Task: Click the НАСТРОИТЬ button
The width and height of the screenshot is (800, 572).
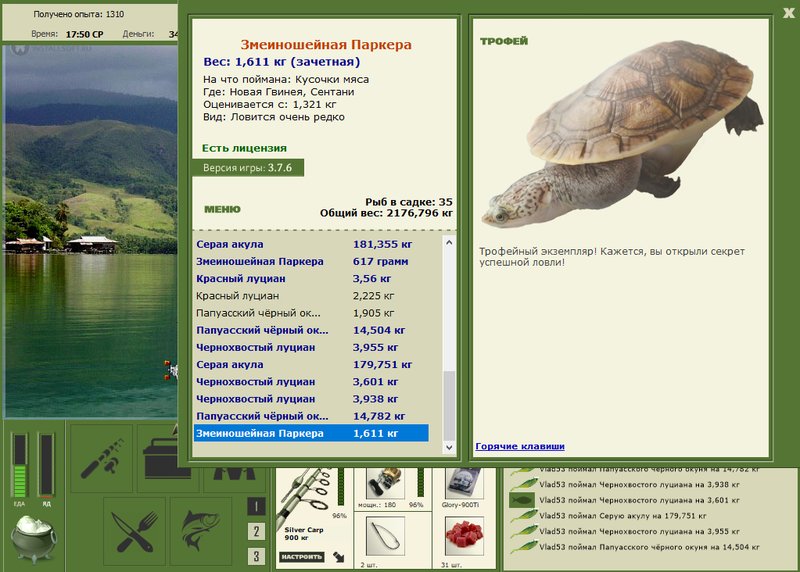Action: point(302,557)
